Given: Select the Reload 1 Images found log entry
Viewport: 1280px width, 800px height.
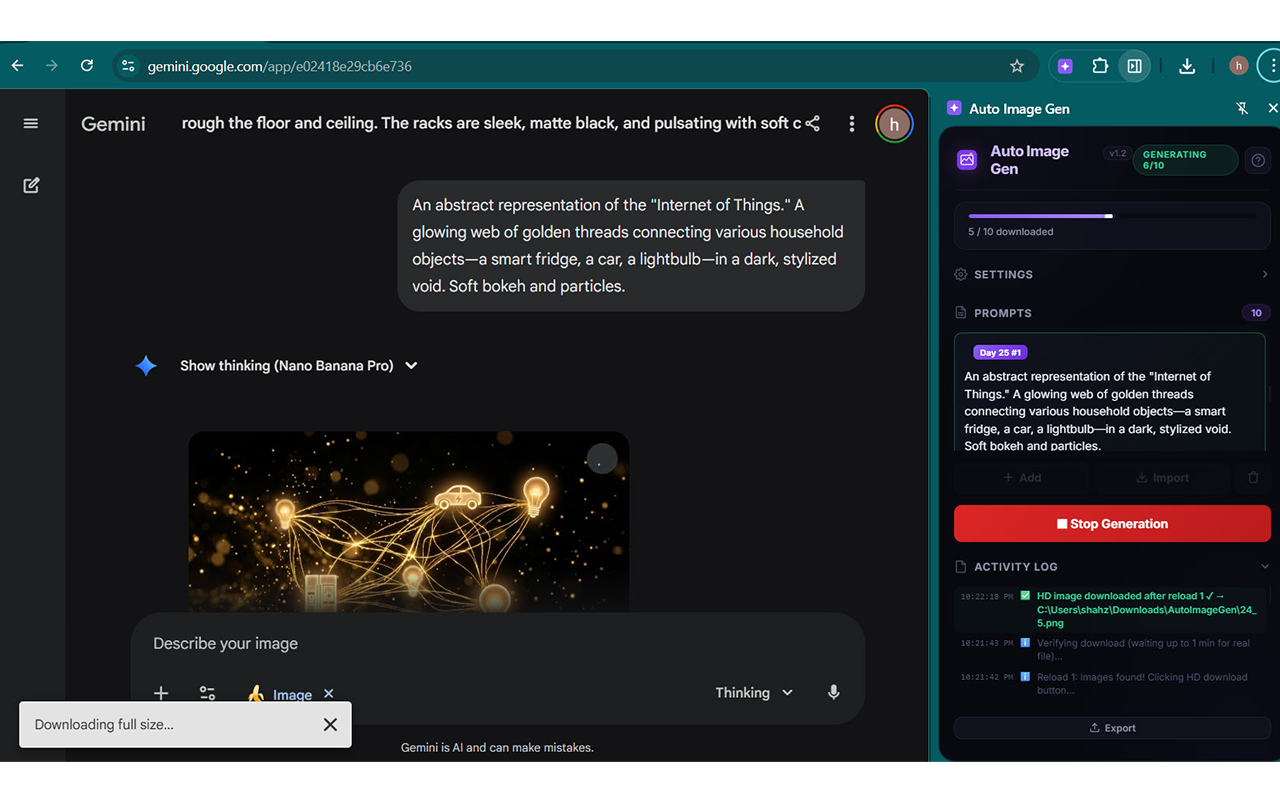Looking at the screenshot, I should 1110,684.
